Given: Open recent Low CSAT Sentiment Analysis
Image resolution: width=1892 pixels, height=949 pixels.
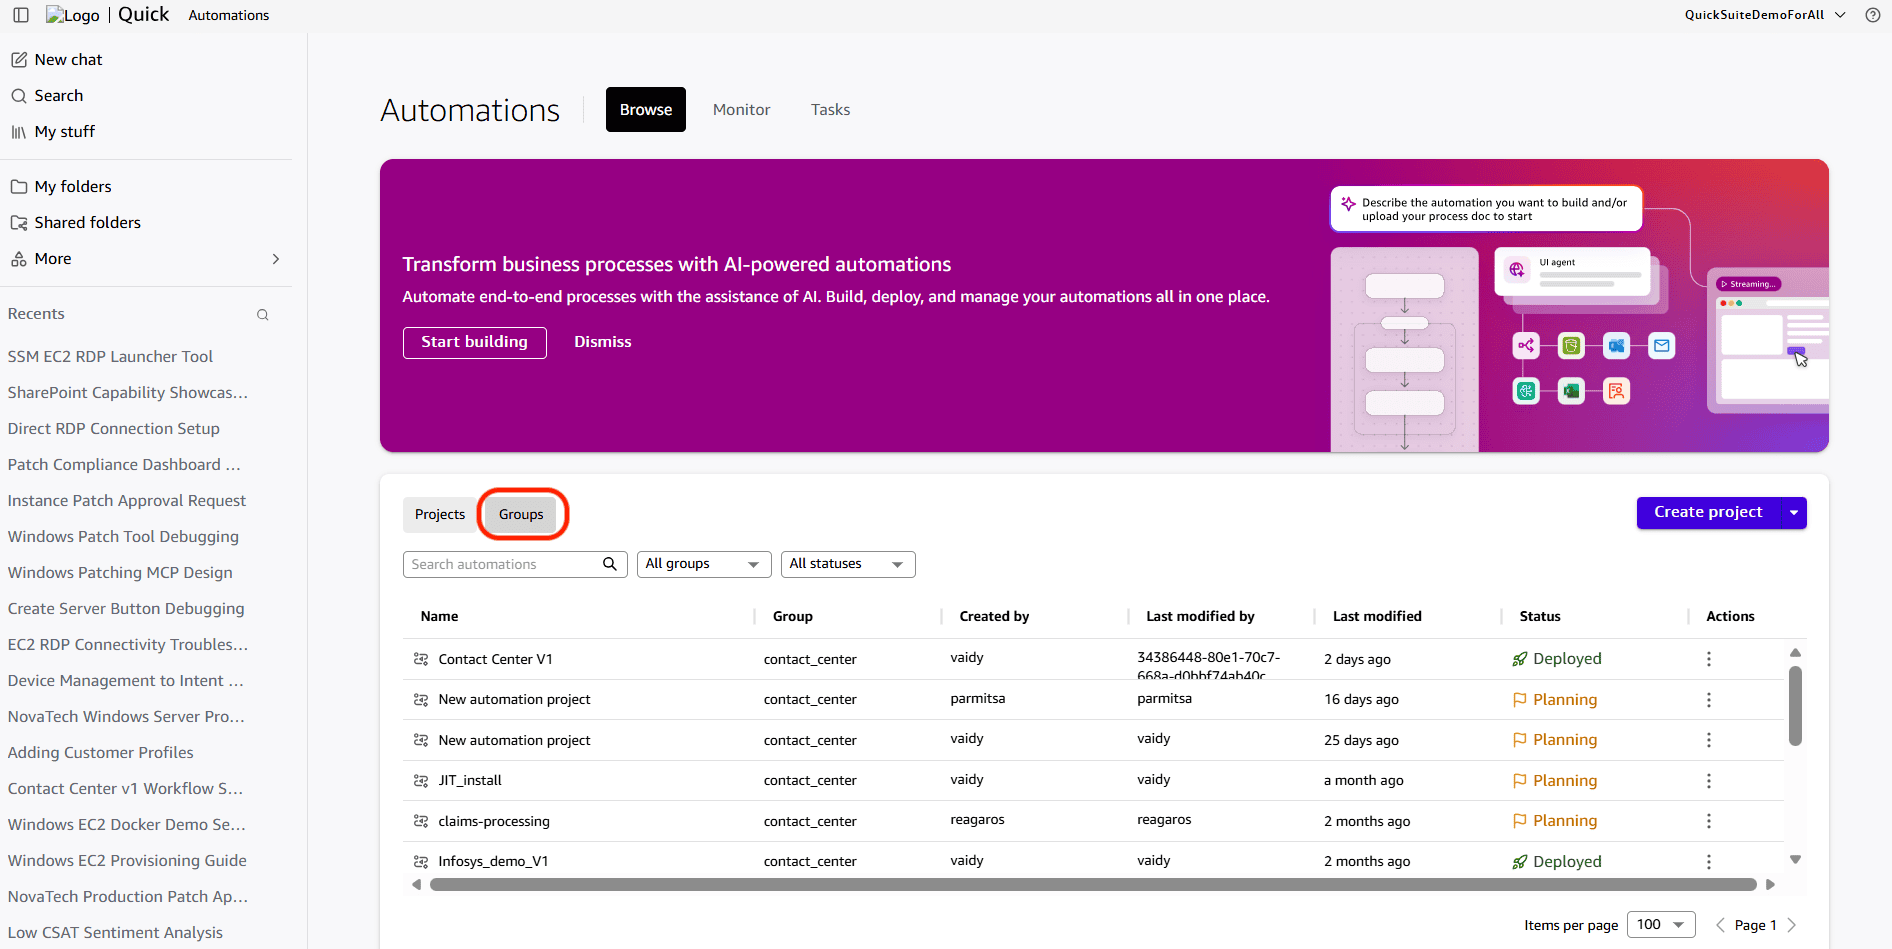Looking at the screenshot, I should pyautogui.click(x=115, y=933).
